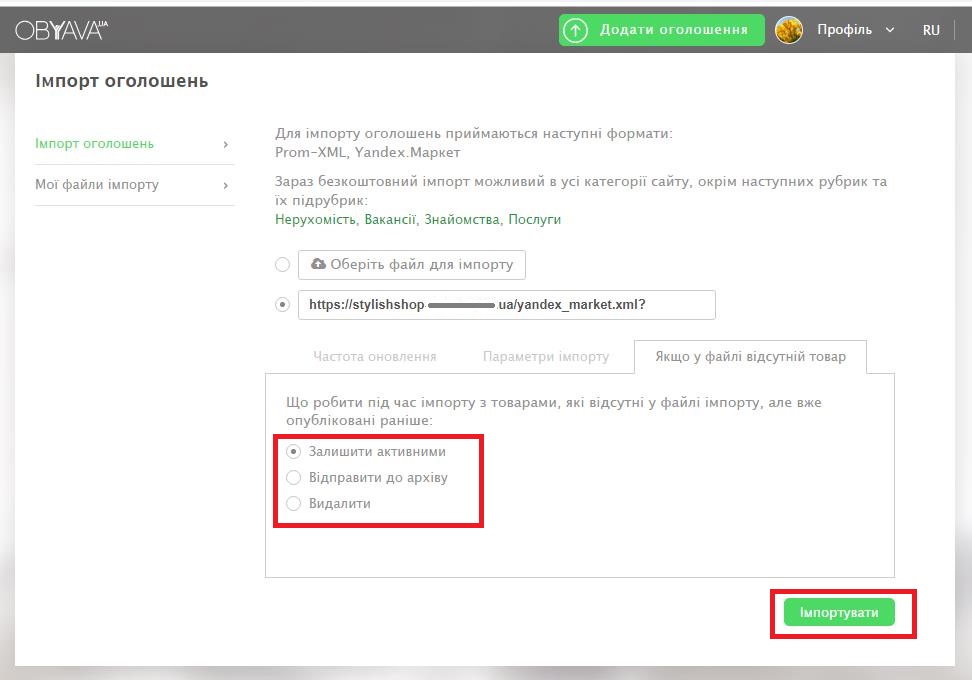
Task: Select the URL import radio option
Action: coord(283,305)
